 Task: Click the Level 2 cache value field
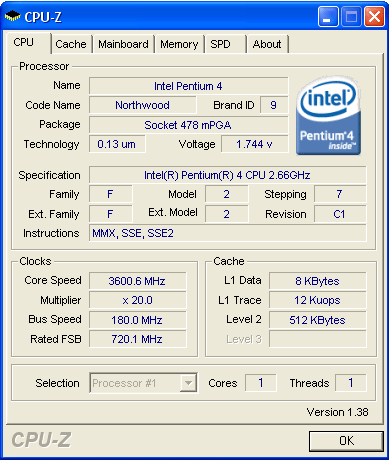point(317,320)
